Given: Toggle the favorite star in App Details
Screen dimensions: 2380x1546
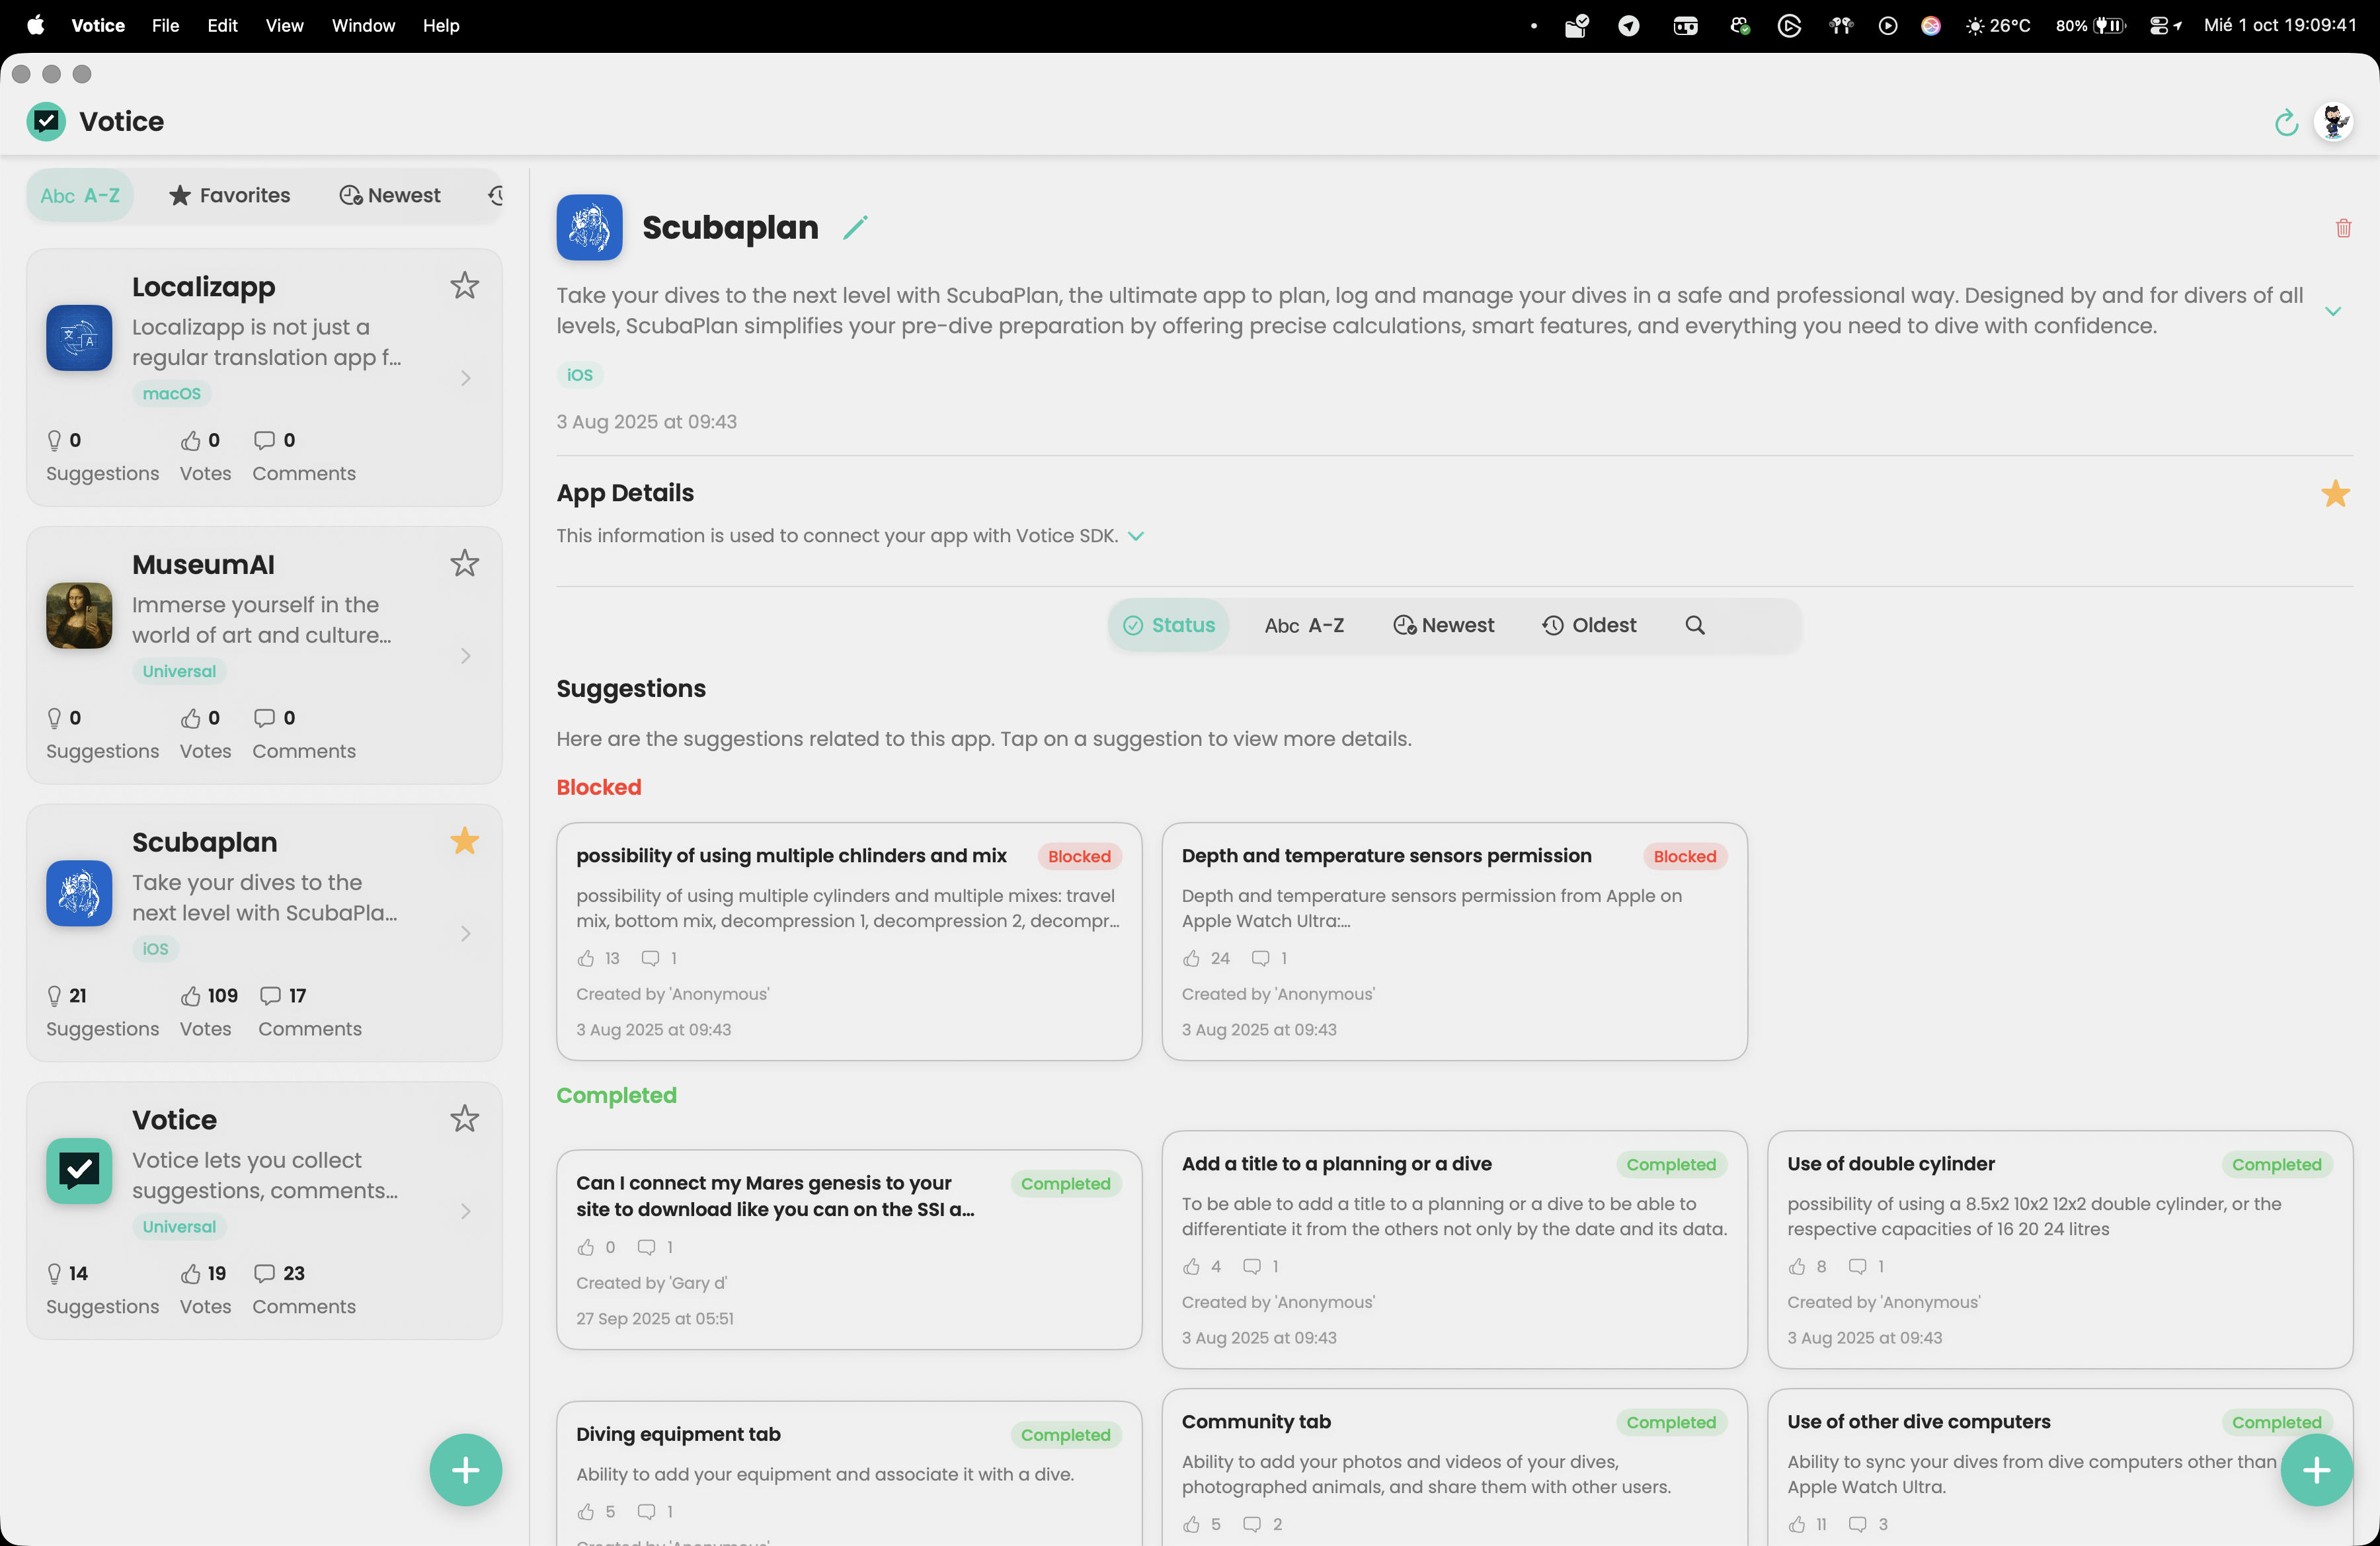Looking at the screenshot, I should tap(2335, 493).
